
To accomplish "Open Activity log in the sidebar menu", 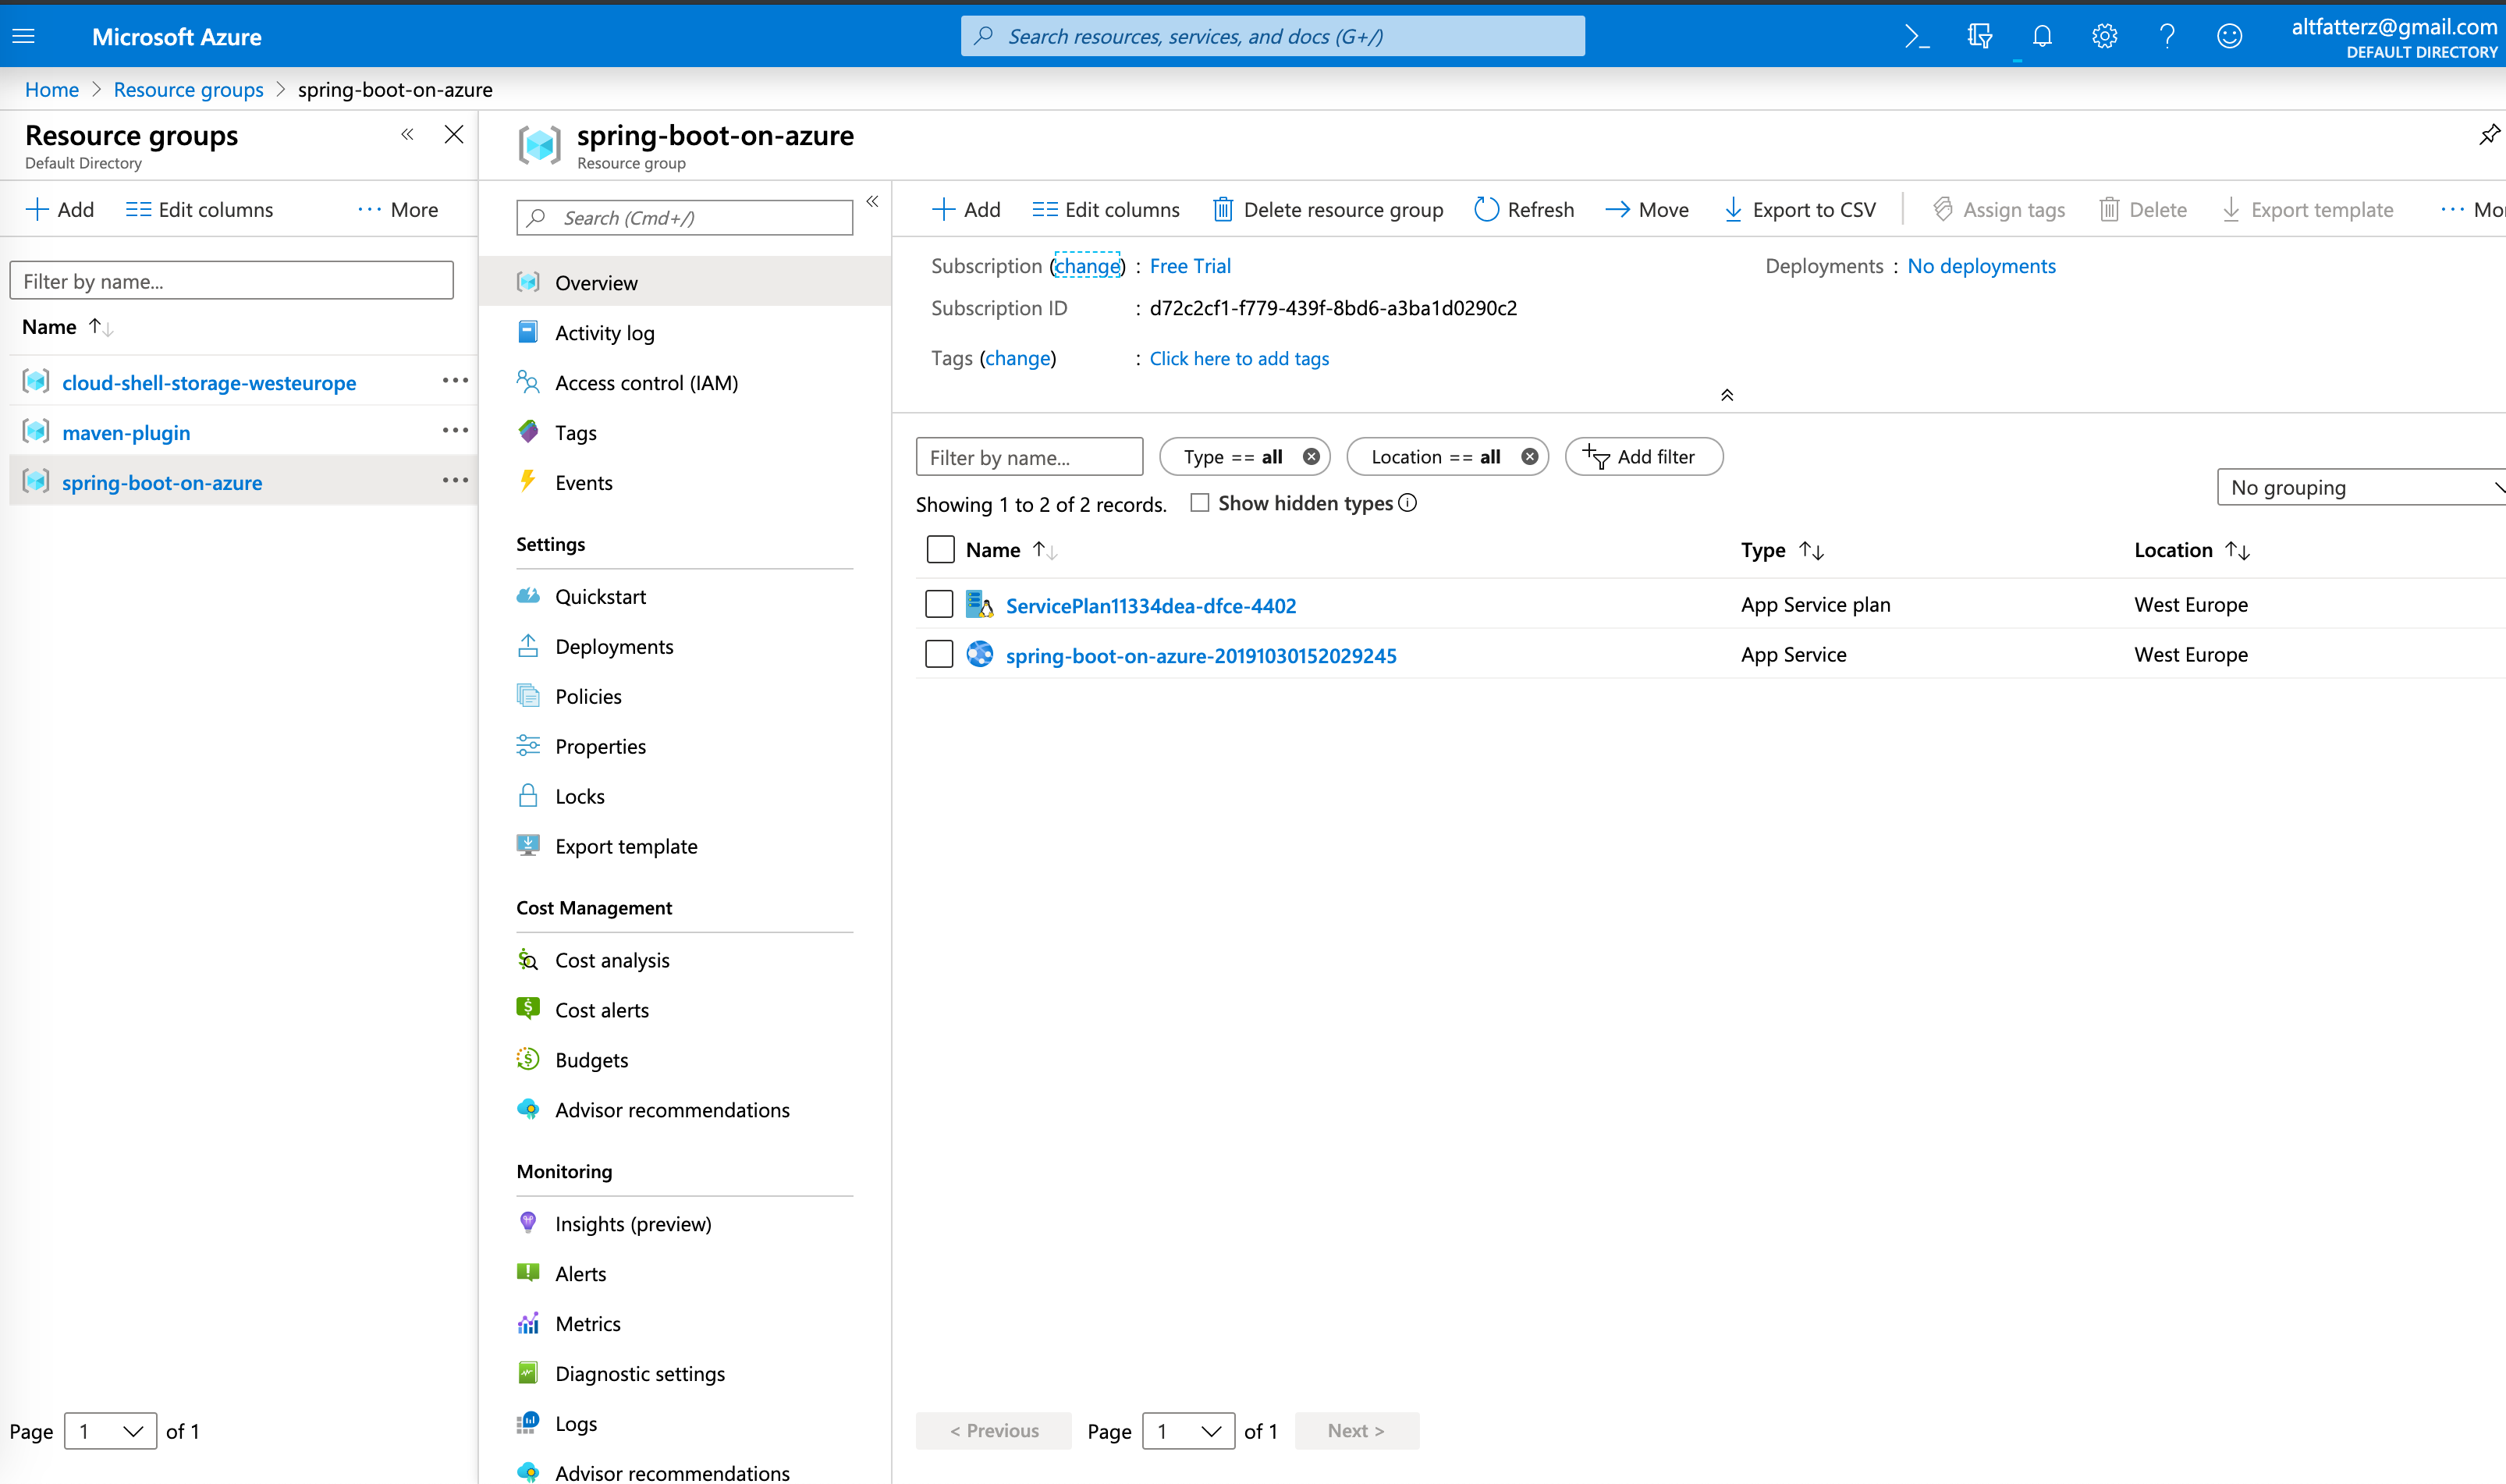I will pos(604,333).
